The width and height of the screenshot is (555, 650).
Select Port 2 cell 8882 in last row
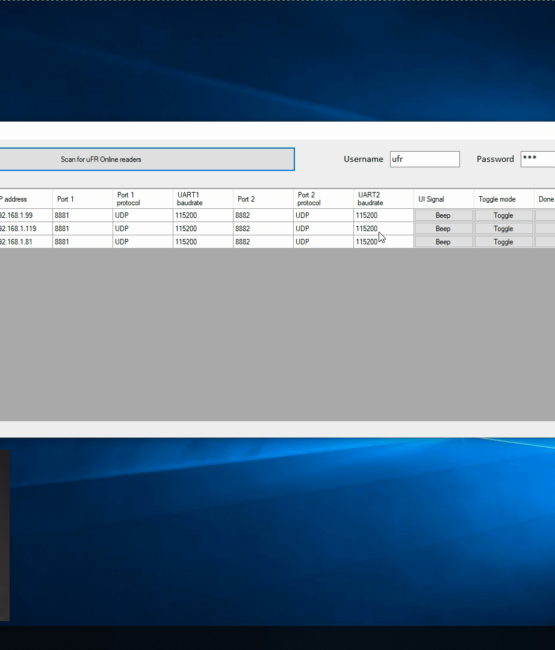coord(263,242)
